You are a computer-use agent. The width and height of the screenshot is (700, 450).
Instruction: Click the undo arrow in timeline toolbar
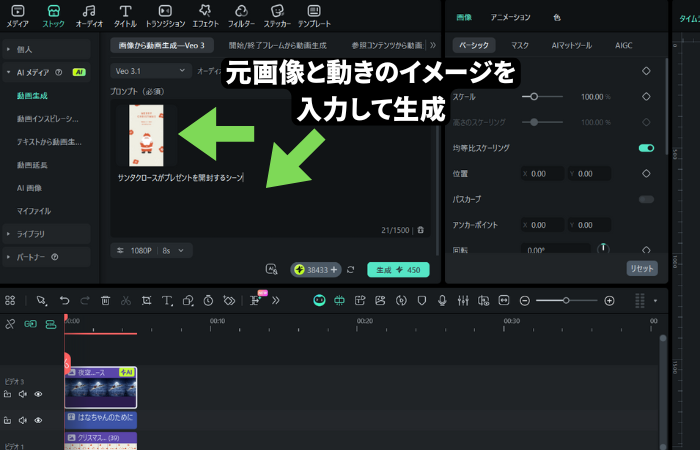coord(64,300)
